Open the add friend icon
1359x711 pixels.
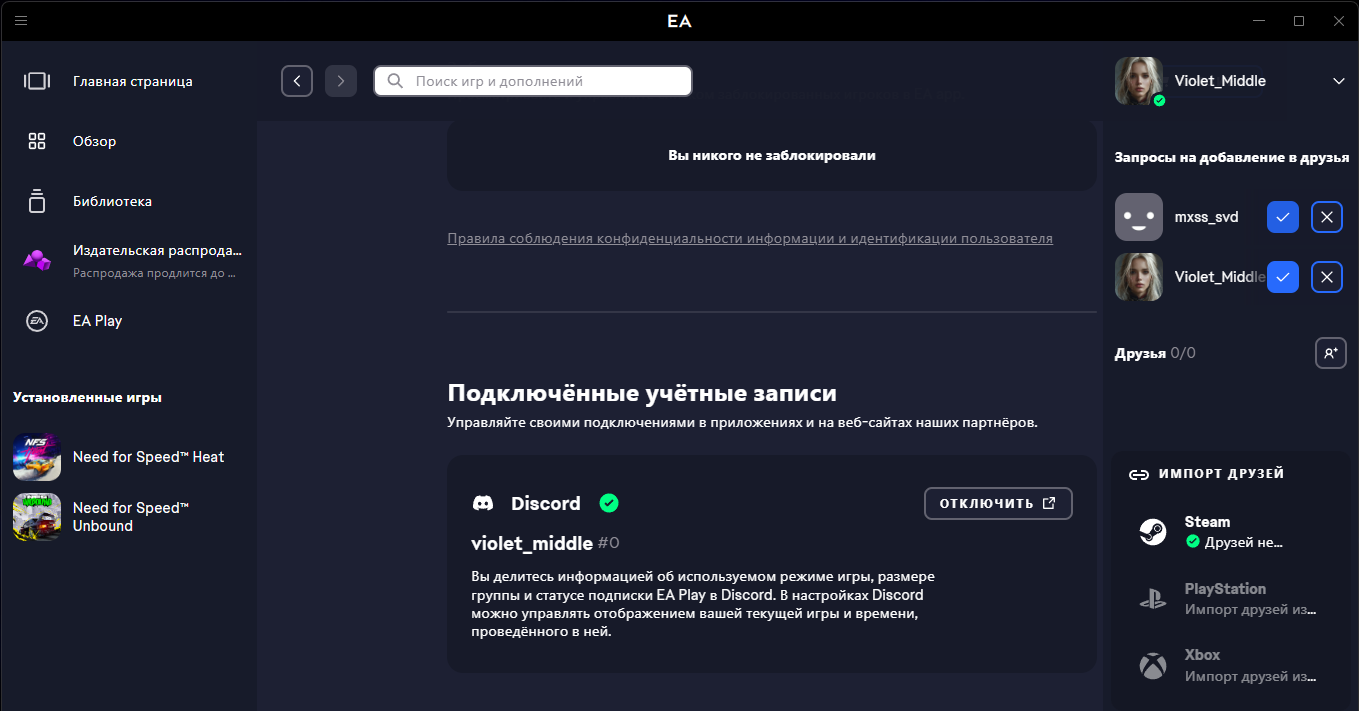coord(1330,353)
